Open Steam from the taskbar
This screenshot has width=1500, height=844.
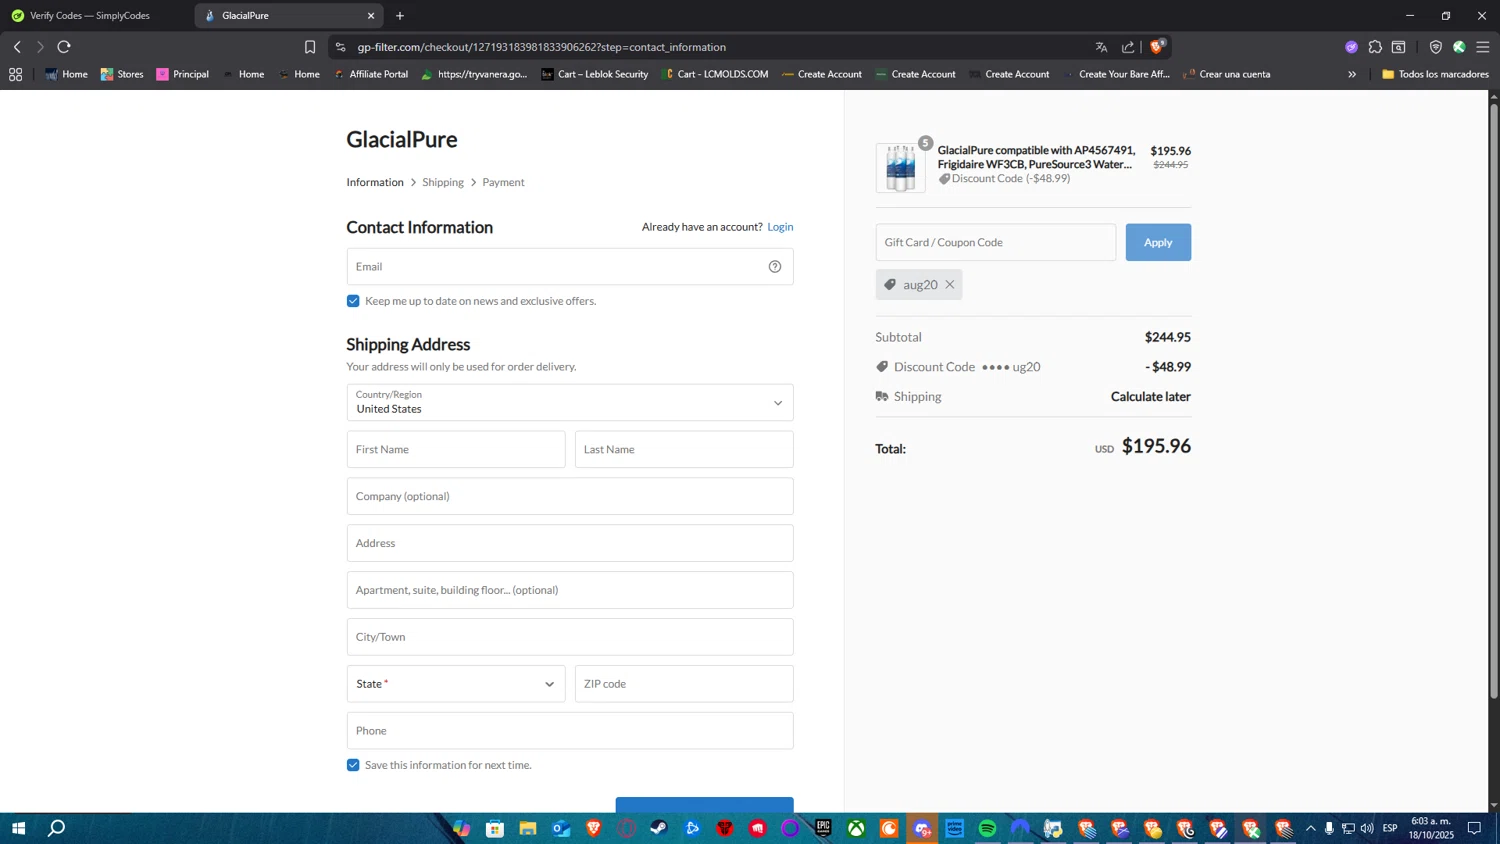[659, 828]
